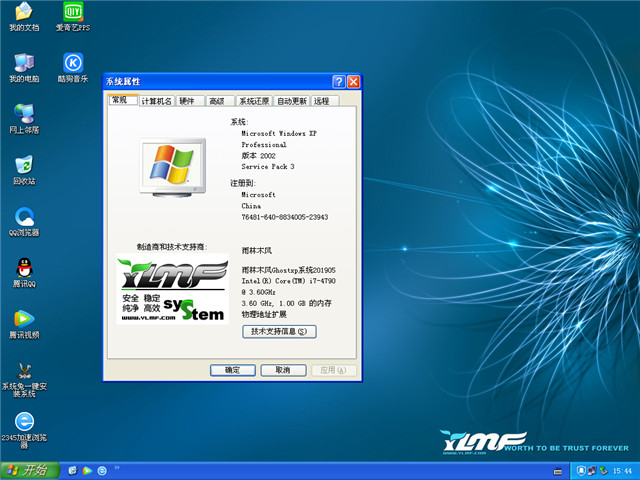The image size is (640, 480).
Task: Click the security shield tray icon
Action: tap(581, 471)
